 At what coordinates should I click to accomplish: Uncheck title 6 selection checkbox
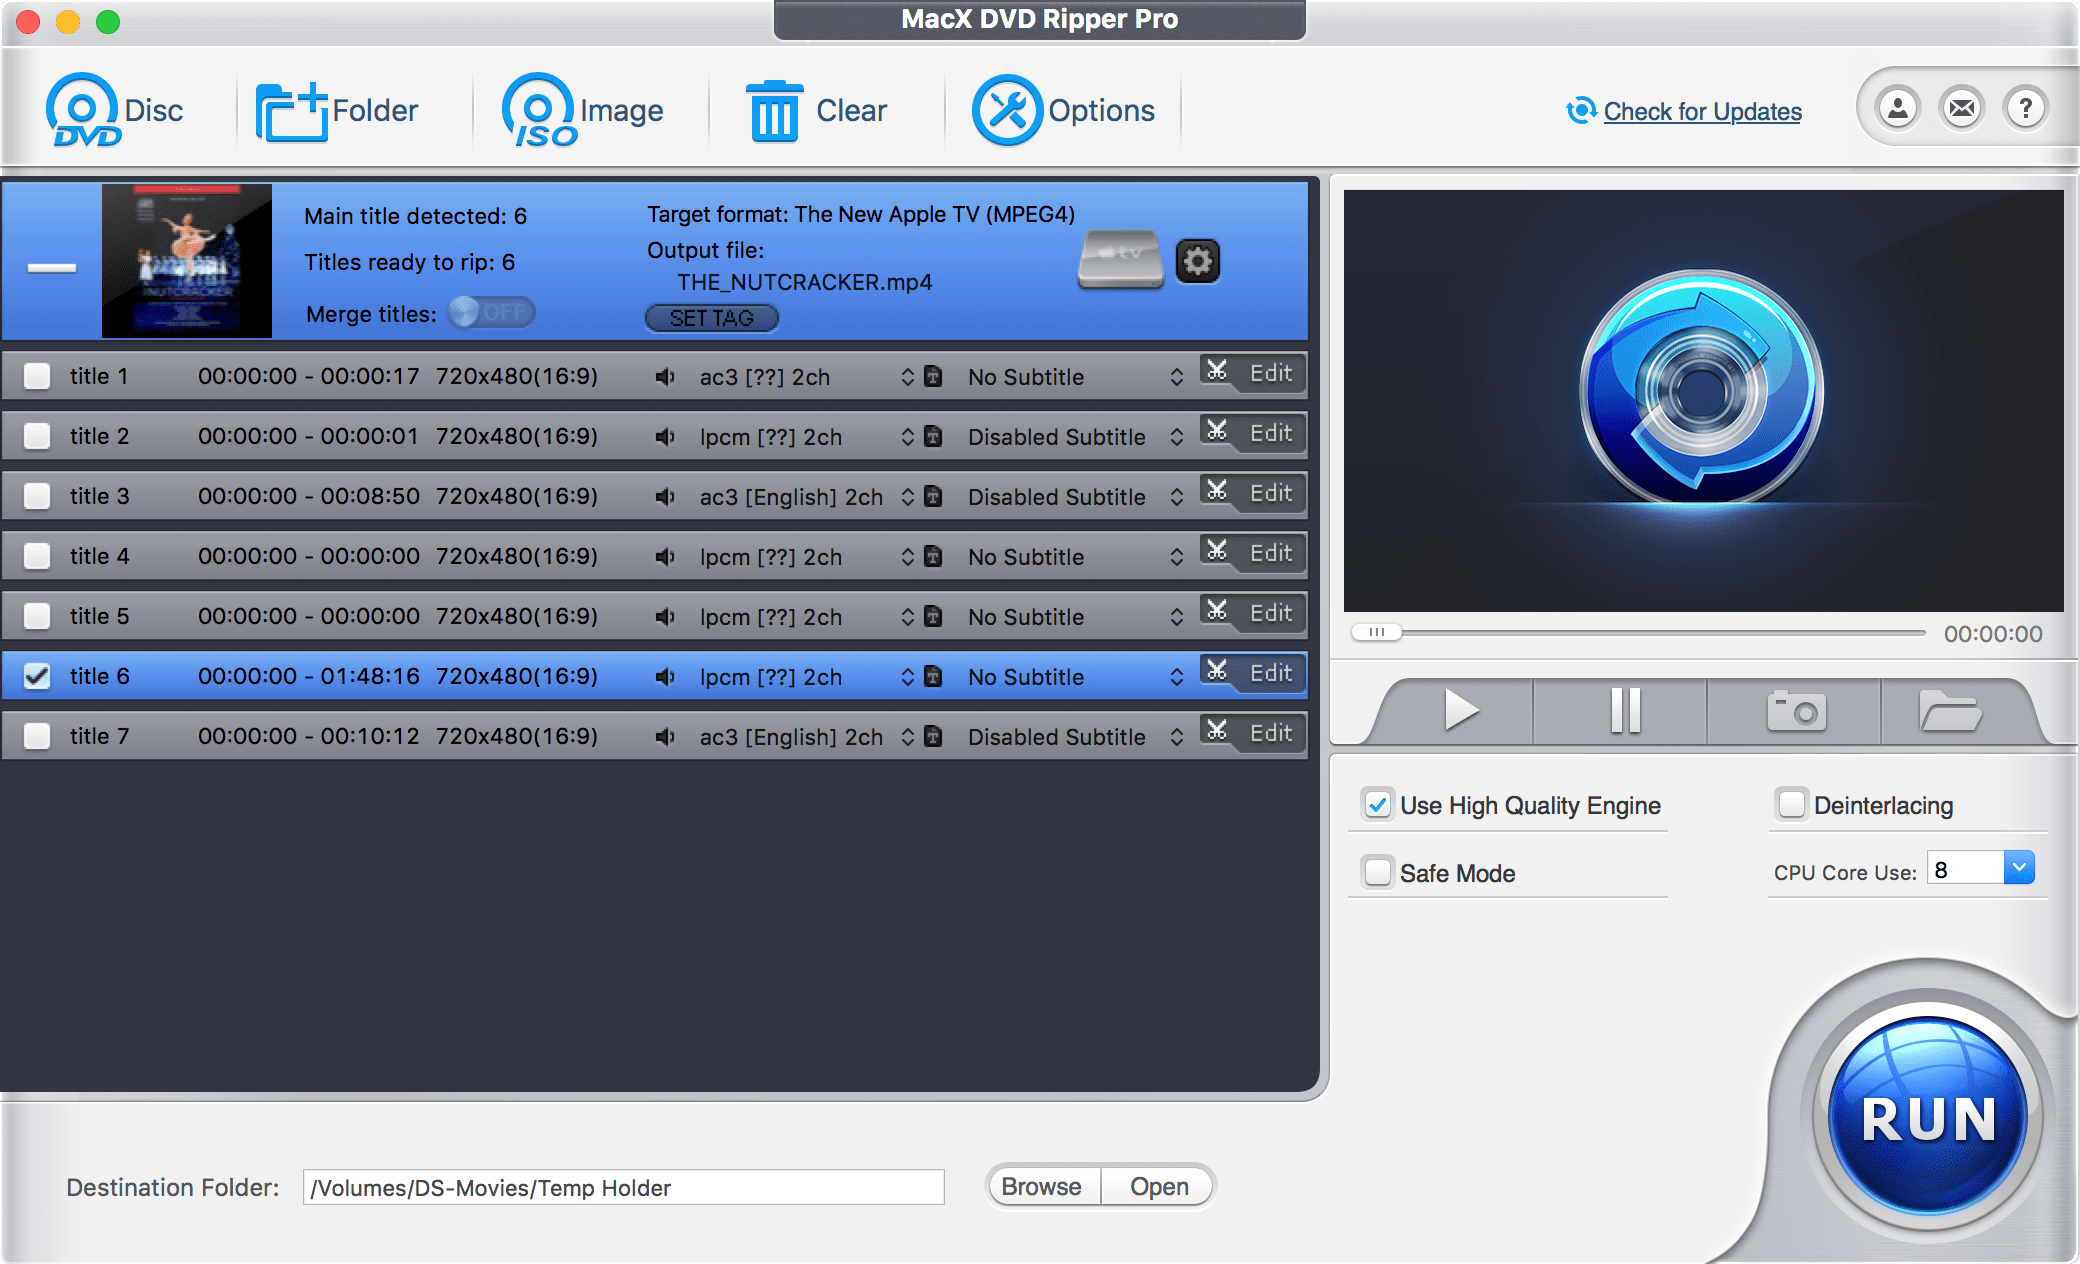[37, 676]
